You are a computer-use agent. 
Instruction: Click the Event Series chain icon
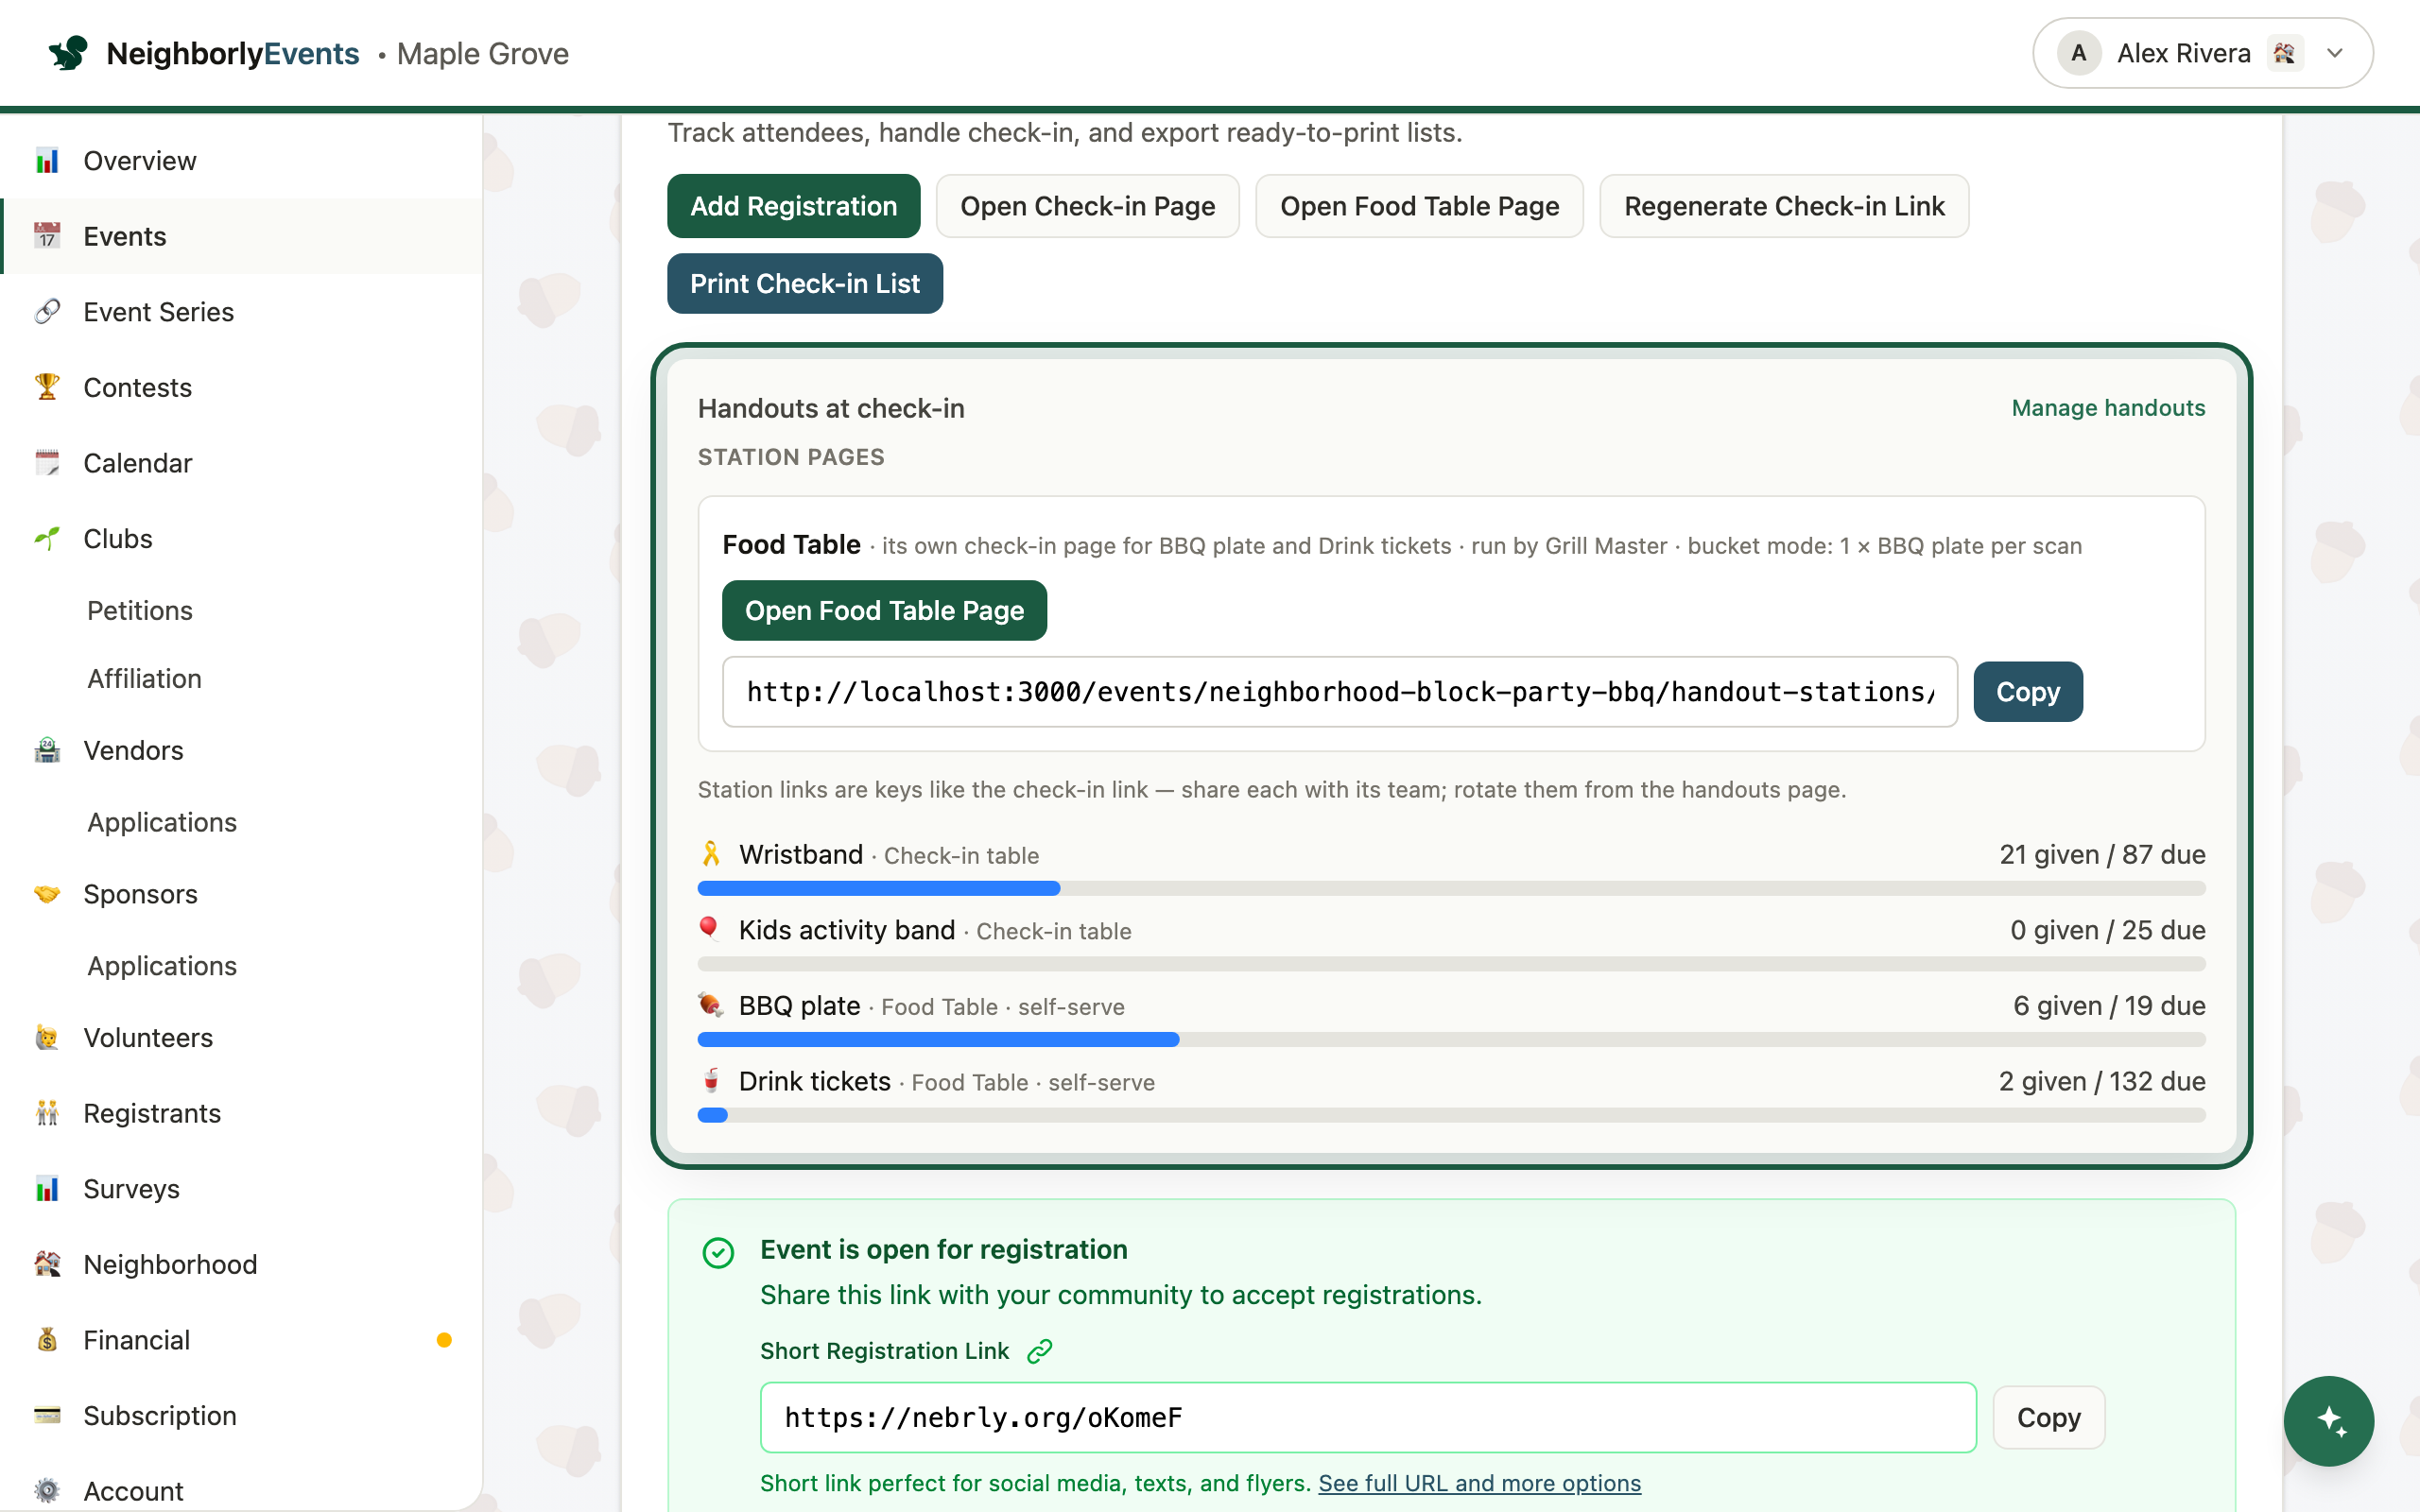pyautogui.click(x=47, y=311)
